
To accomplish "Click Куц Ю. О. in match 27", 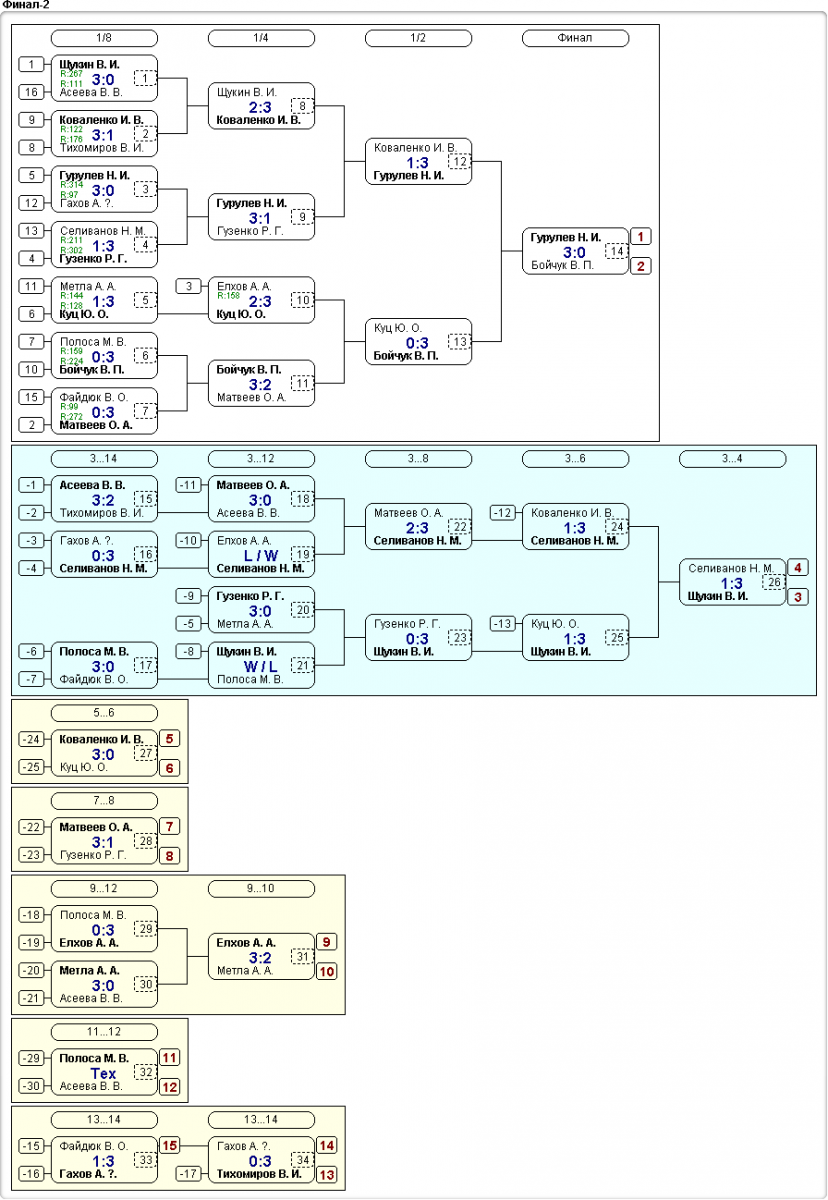I will coord(84,768).
